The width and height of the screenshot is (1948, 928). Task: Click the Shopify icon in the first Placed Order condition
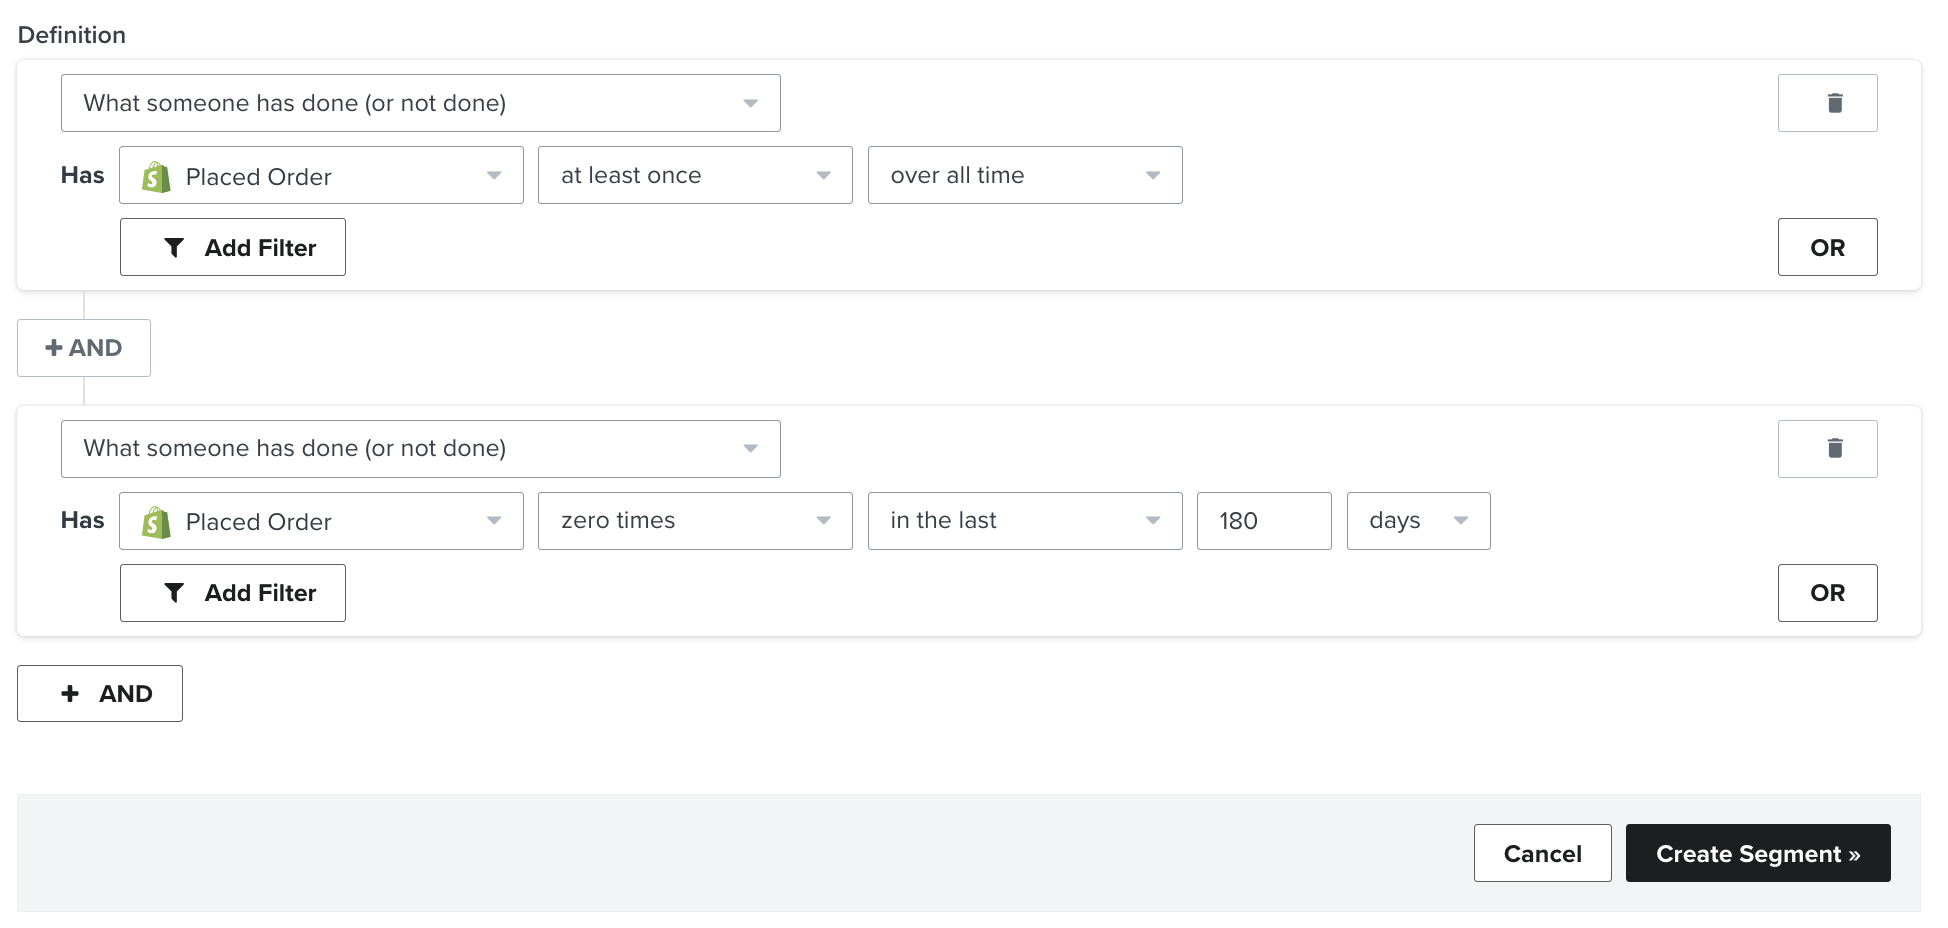[156, 176]
